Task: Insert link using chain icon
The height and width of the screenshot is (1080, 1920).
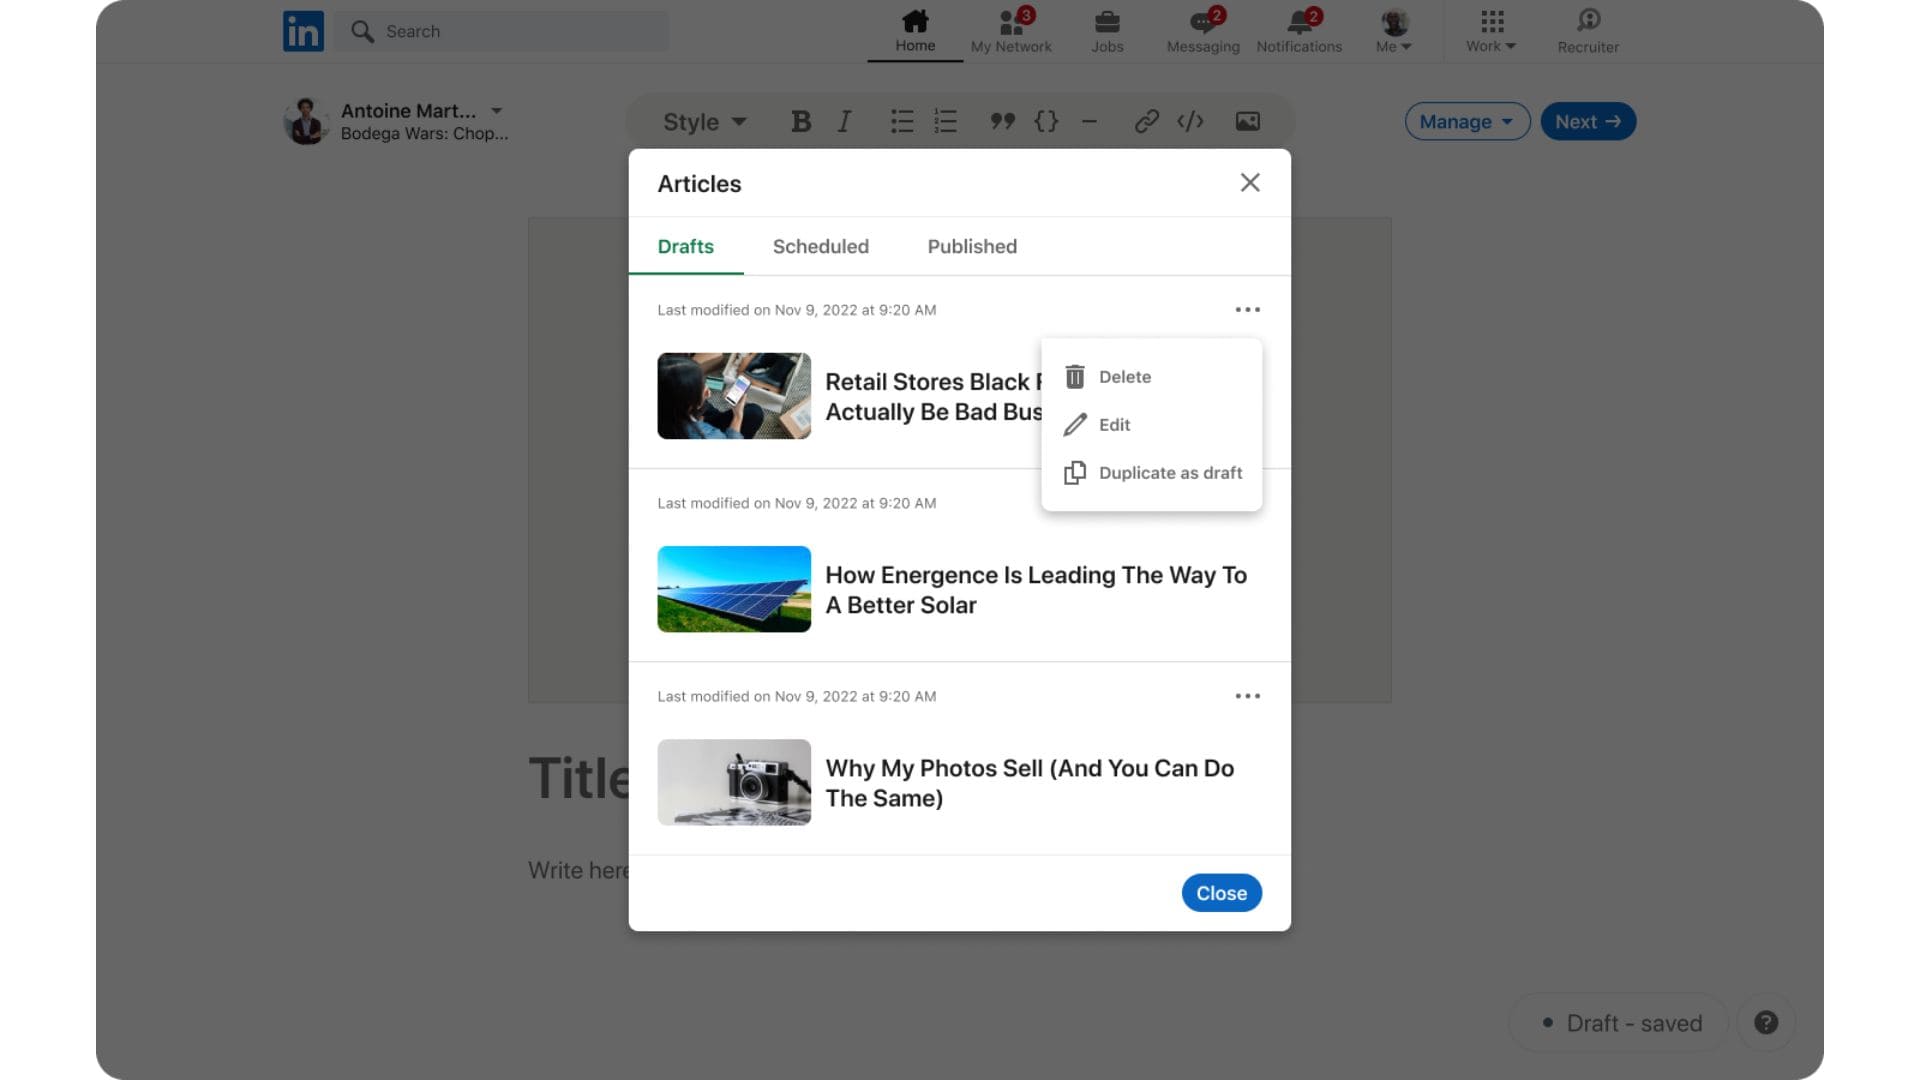Action: pyautogui.click(x=1146, y=122)
